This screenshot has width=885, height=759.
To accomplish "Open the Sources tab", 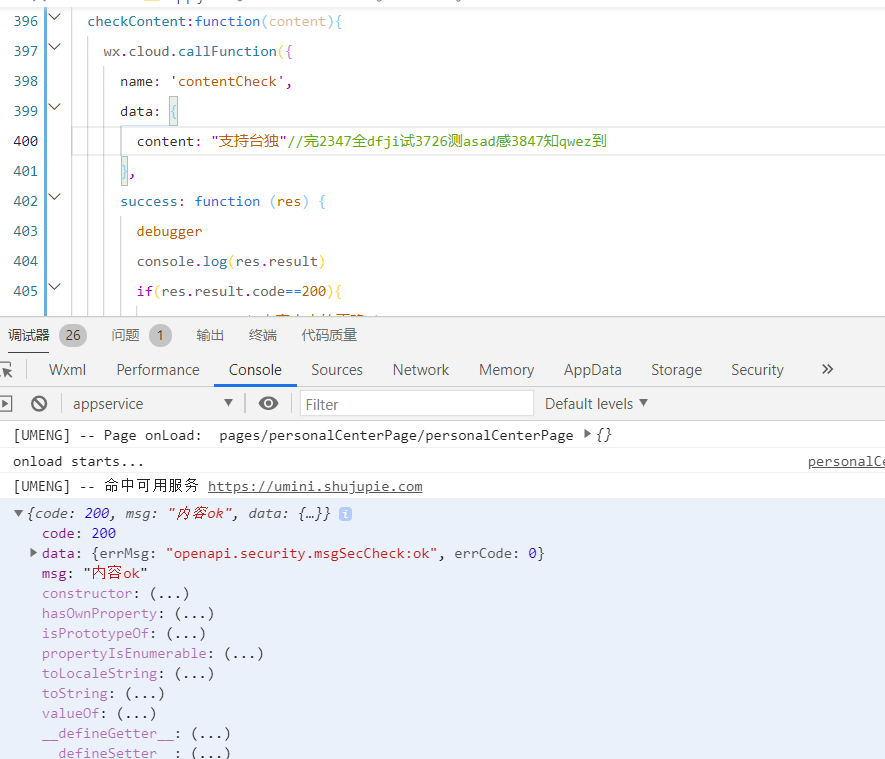I will (x=337, y=370).
